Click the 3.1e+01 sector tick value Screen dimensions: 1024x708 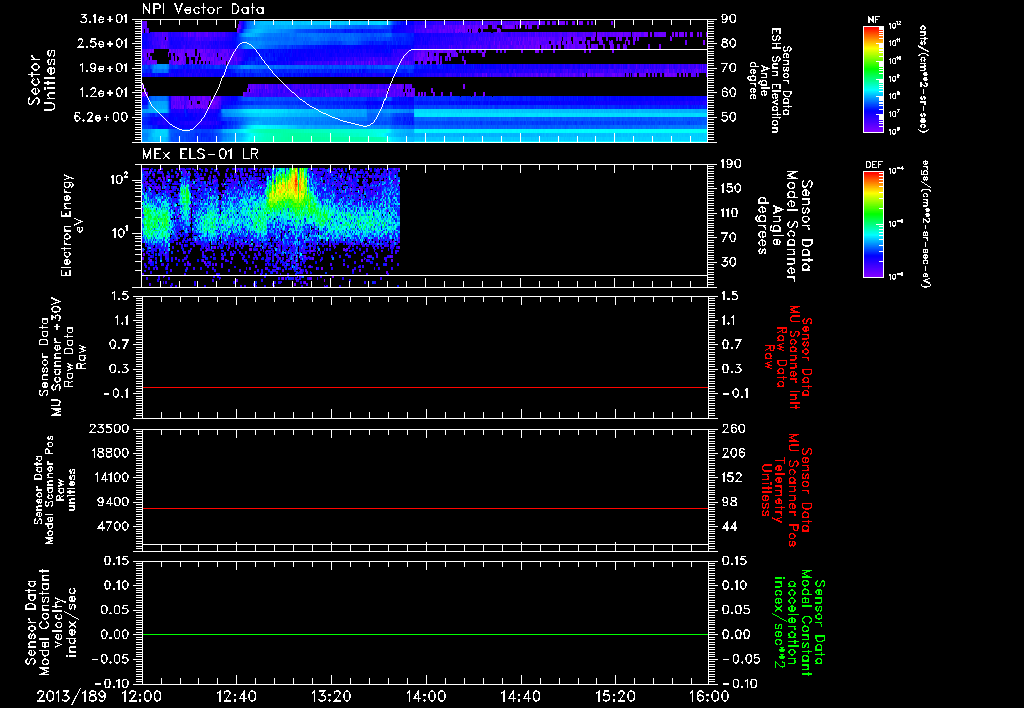coord(103,19)
